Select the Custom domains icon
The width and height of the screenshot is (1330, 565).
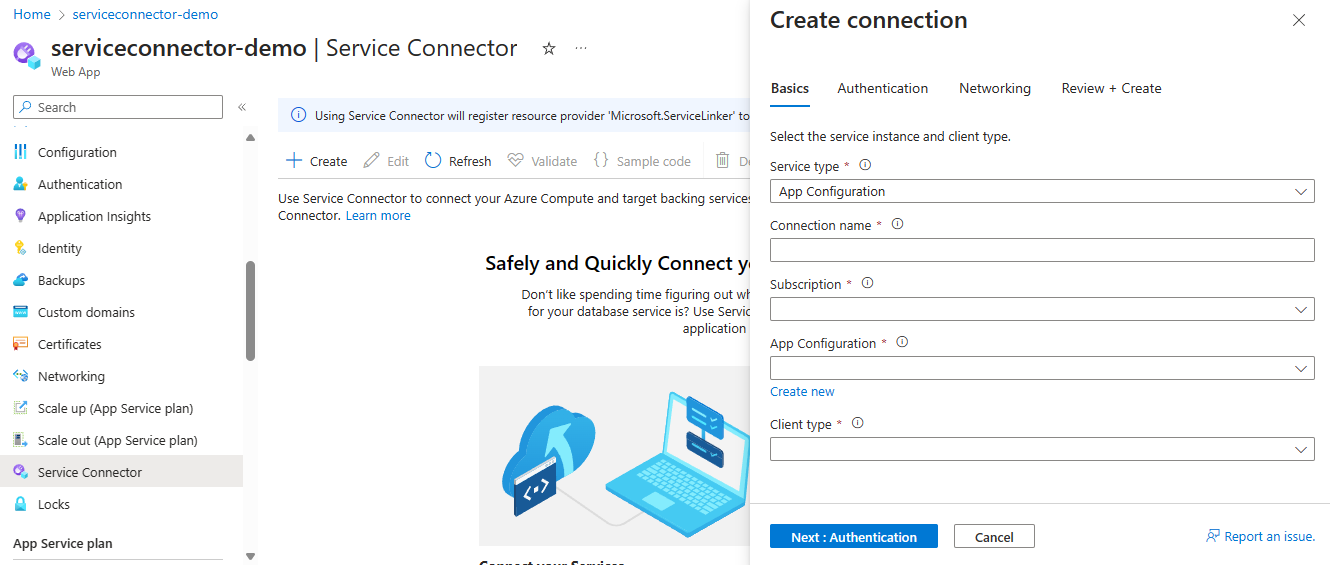20,312
